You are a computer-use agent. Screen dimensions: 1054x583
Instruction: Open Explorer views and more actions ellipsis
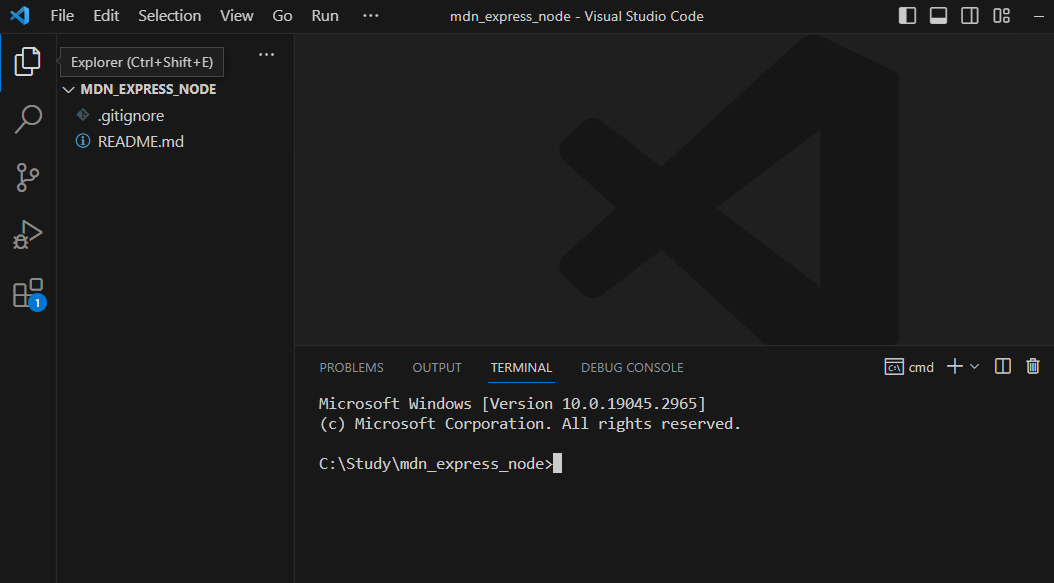pyautogui.click(x=267, y=55)
